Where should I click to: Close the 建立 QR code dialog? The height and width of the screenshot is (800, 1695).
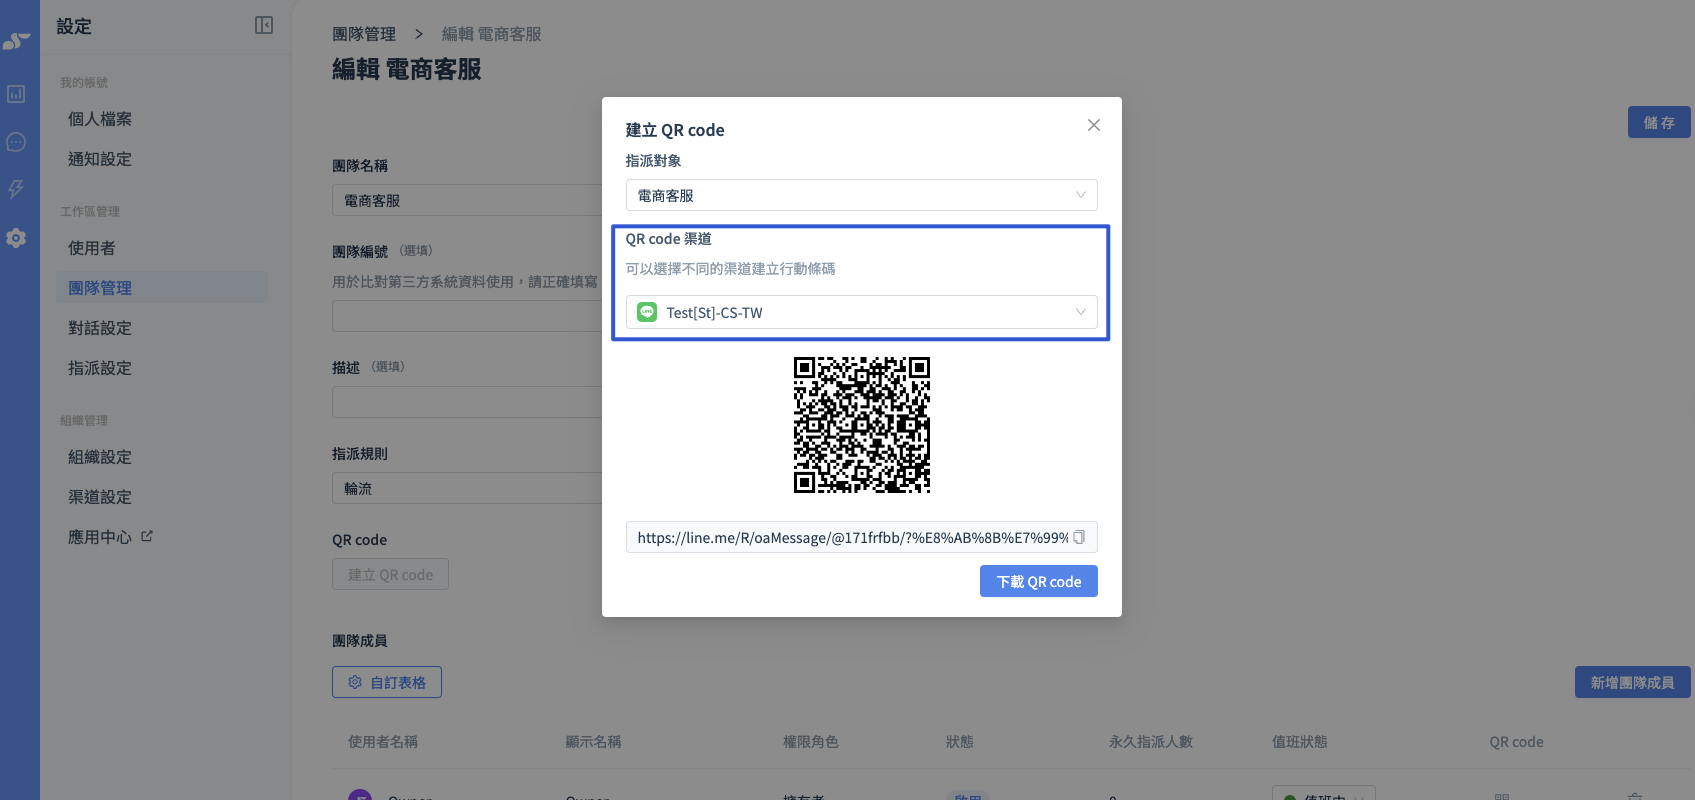(1094, 125)
